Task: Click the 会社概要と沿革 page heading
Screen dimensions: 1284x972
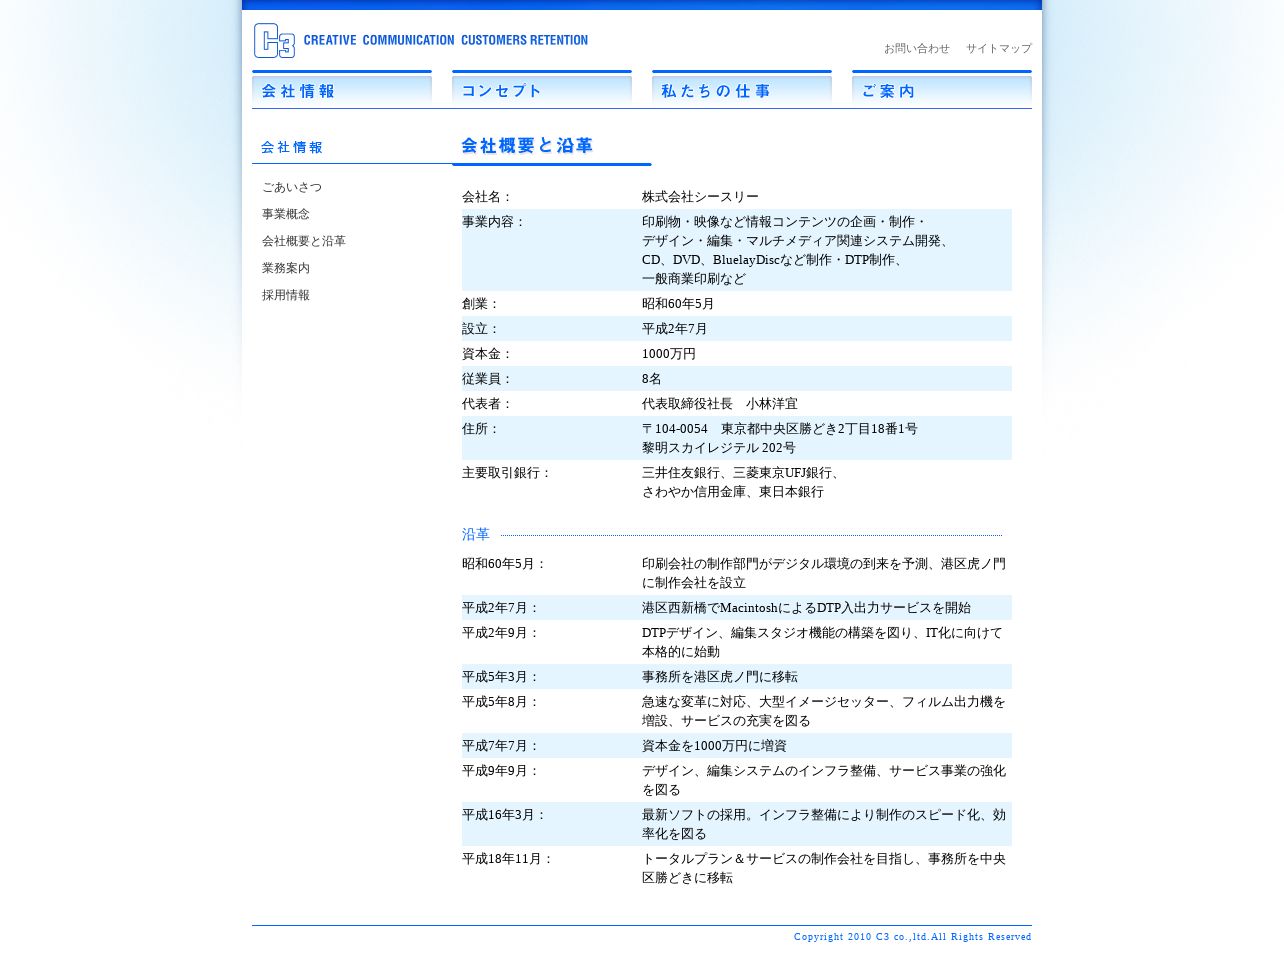Action: (527, 146)
